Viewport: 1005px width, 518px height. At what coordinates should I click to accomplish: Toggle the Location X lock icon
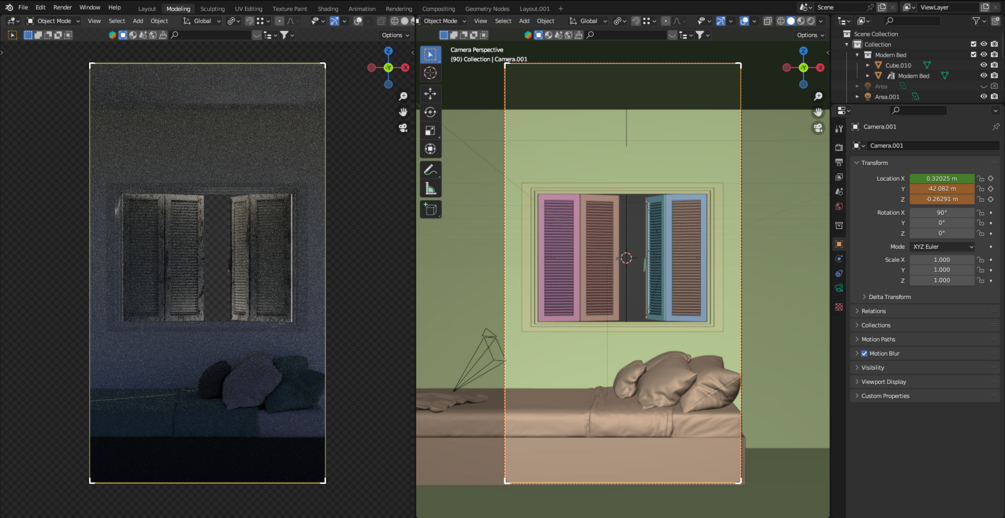980,178
